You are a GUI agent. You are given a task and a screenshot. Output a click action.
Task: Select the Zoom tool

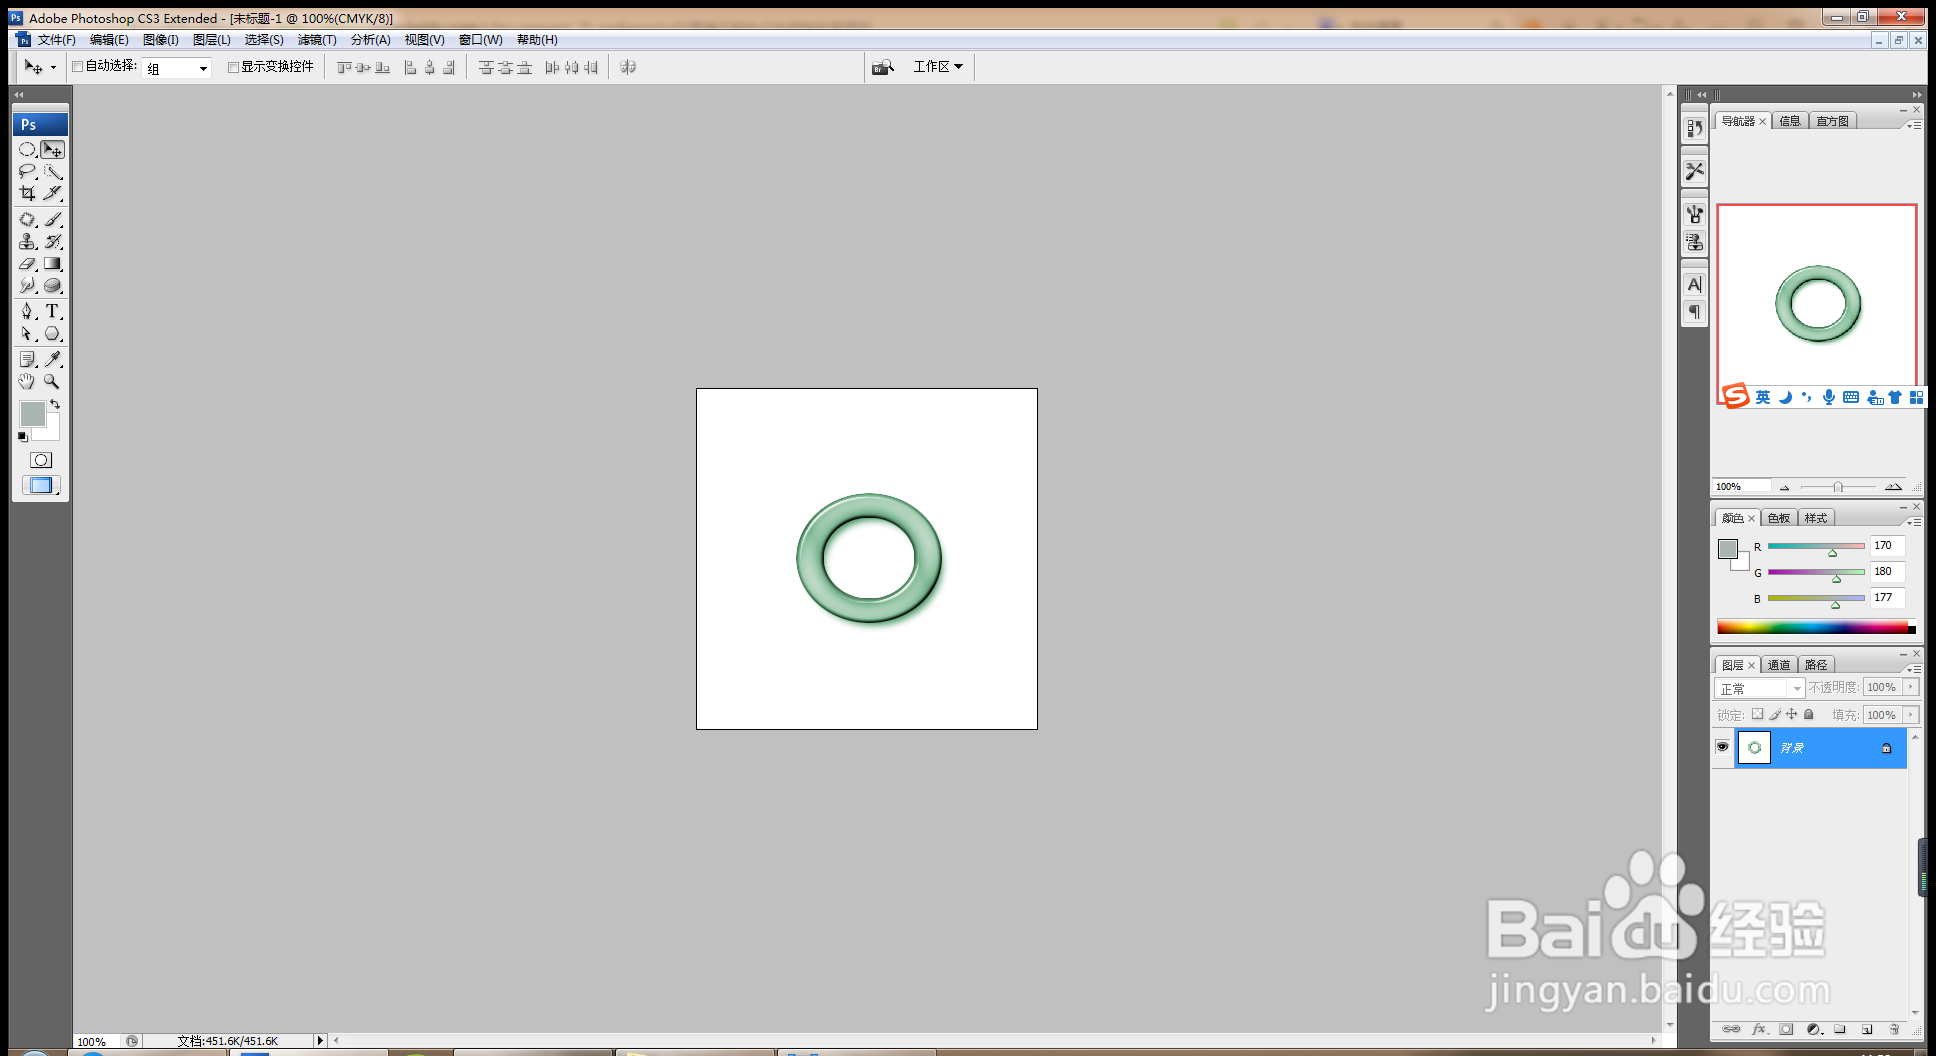pyautogui.click(x=53, y=381)
